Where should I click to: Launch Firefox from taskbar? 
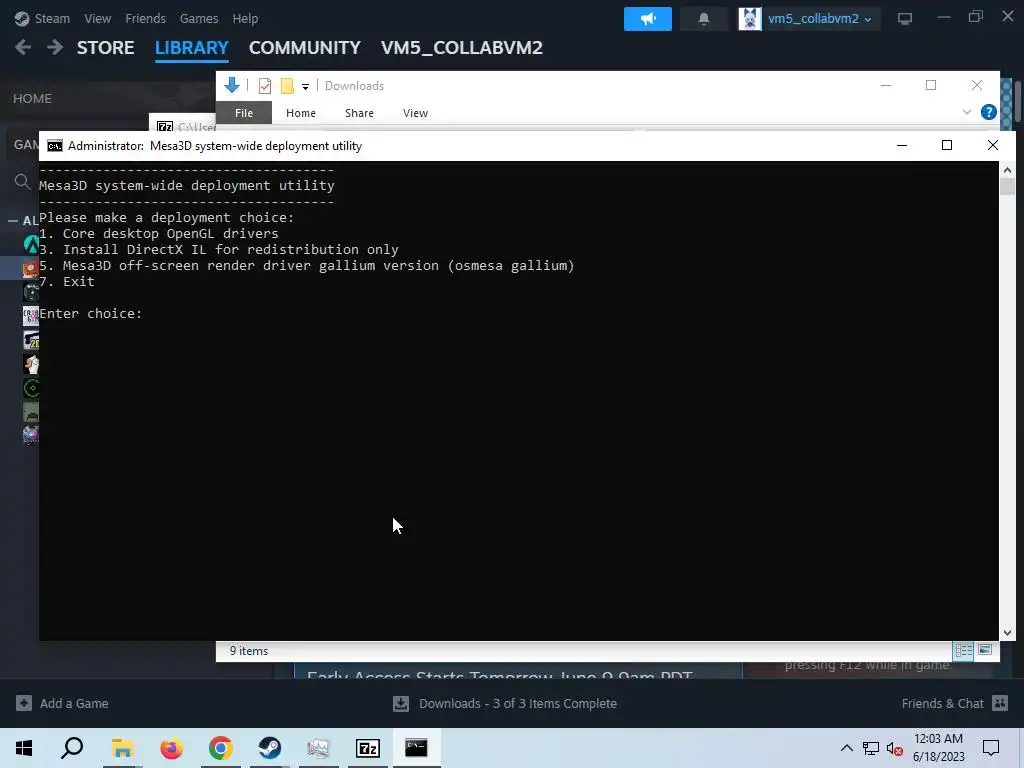[x=171, y=748]
